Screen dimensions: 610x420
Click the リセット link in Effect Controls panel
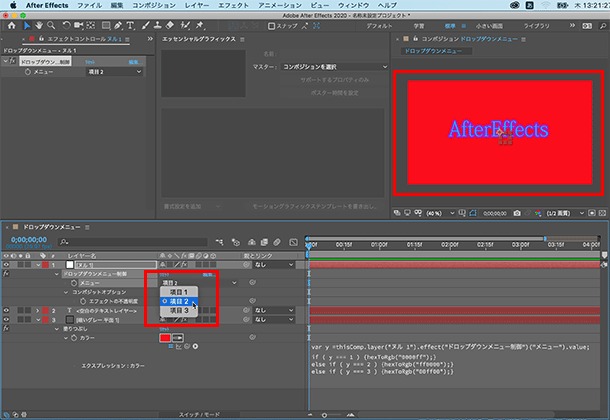pyautogui.click(x=90, y=62)
